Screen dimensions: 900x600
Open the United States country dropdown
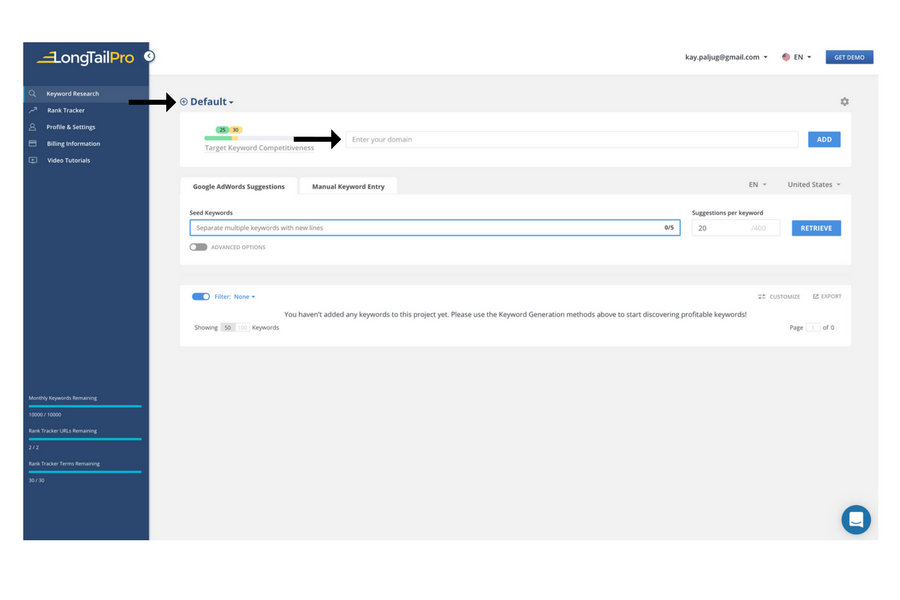(x=814, y=184)
